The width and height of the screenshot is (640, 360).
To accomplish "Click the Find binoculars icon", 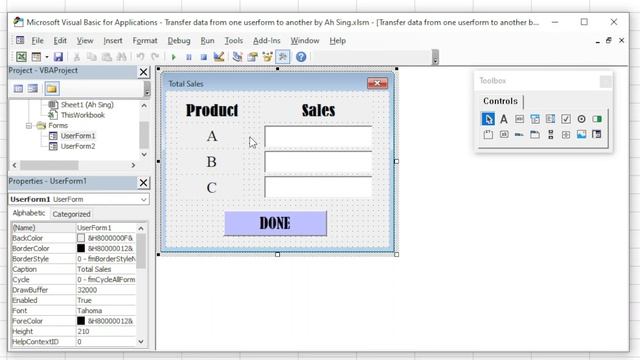I will point(122,57).
